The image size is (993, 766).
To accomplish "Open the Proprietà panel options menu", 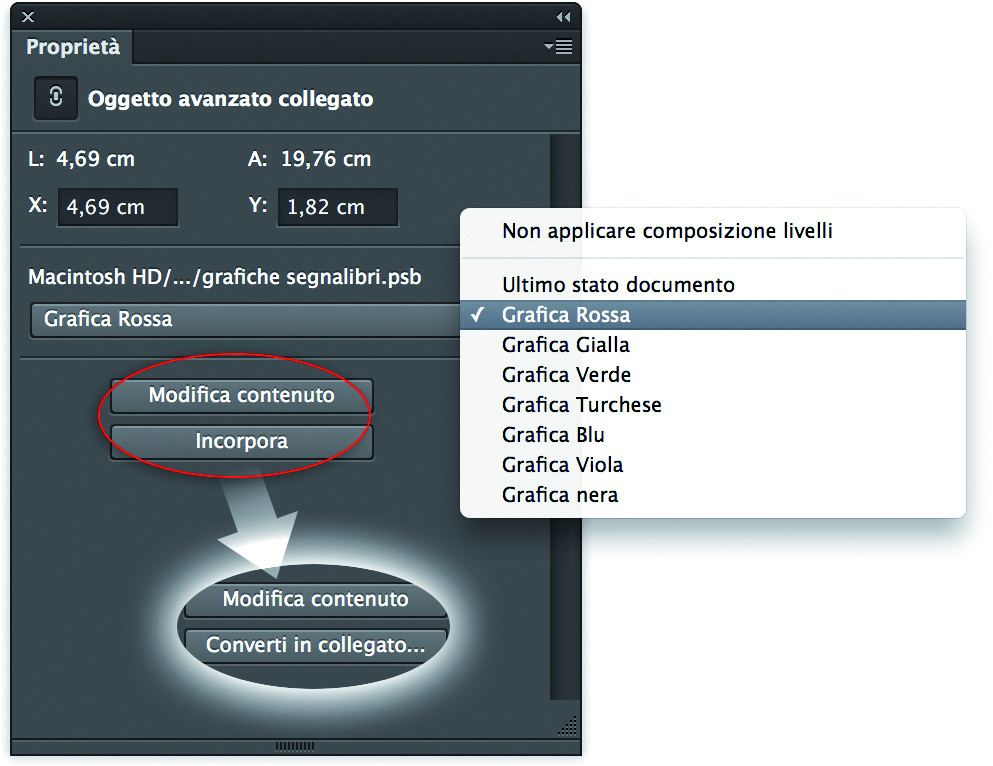I will coord(559,47).
